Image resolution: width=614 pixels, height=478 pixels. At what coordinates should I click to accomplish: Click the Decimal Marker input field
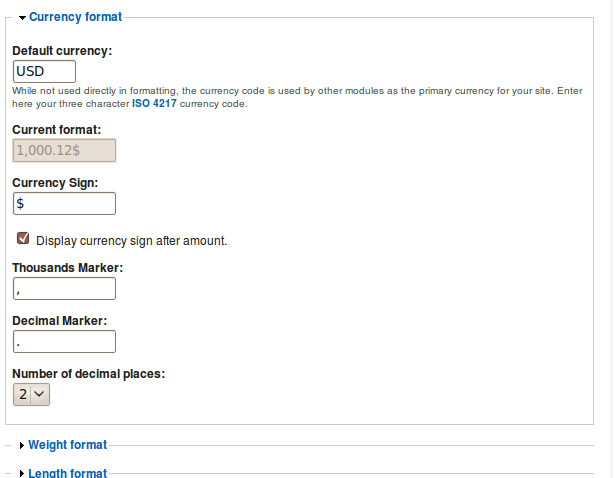(x=64, y=341)
